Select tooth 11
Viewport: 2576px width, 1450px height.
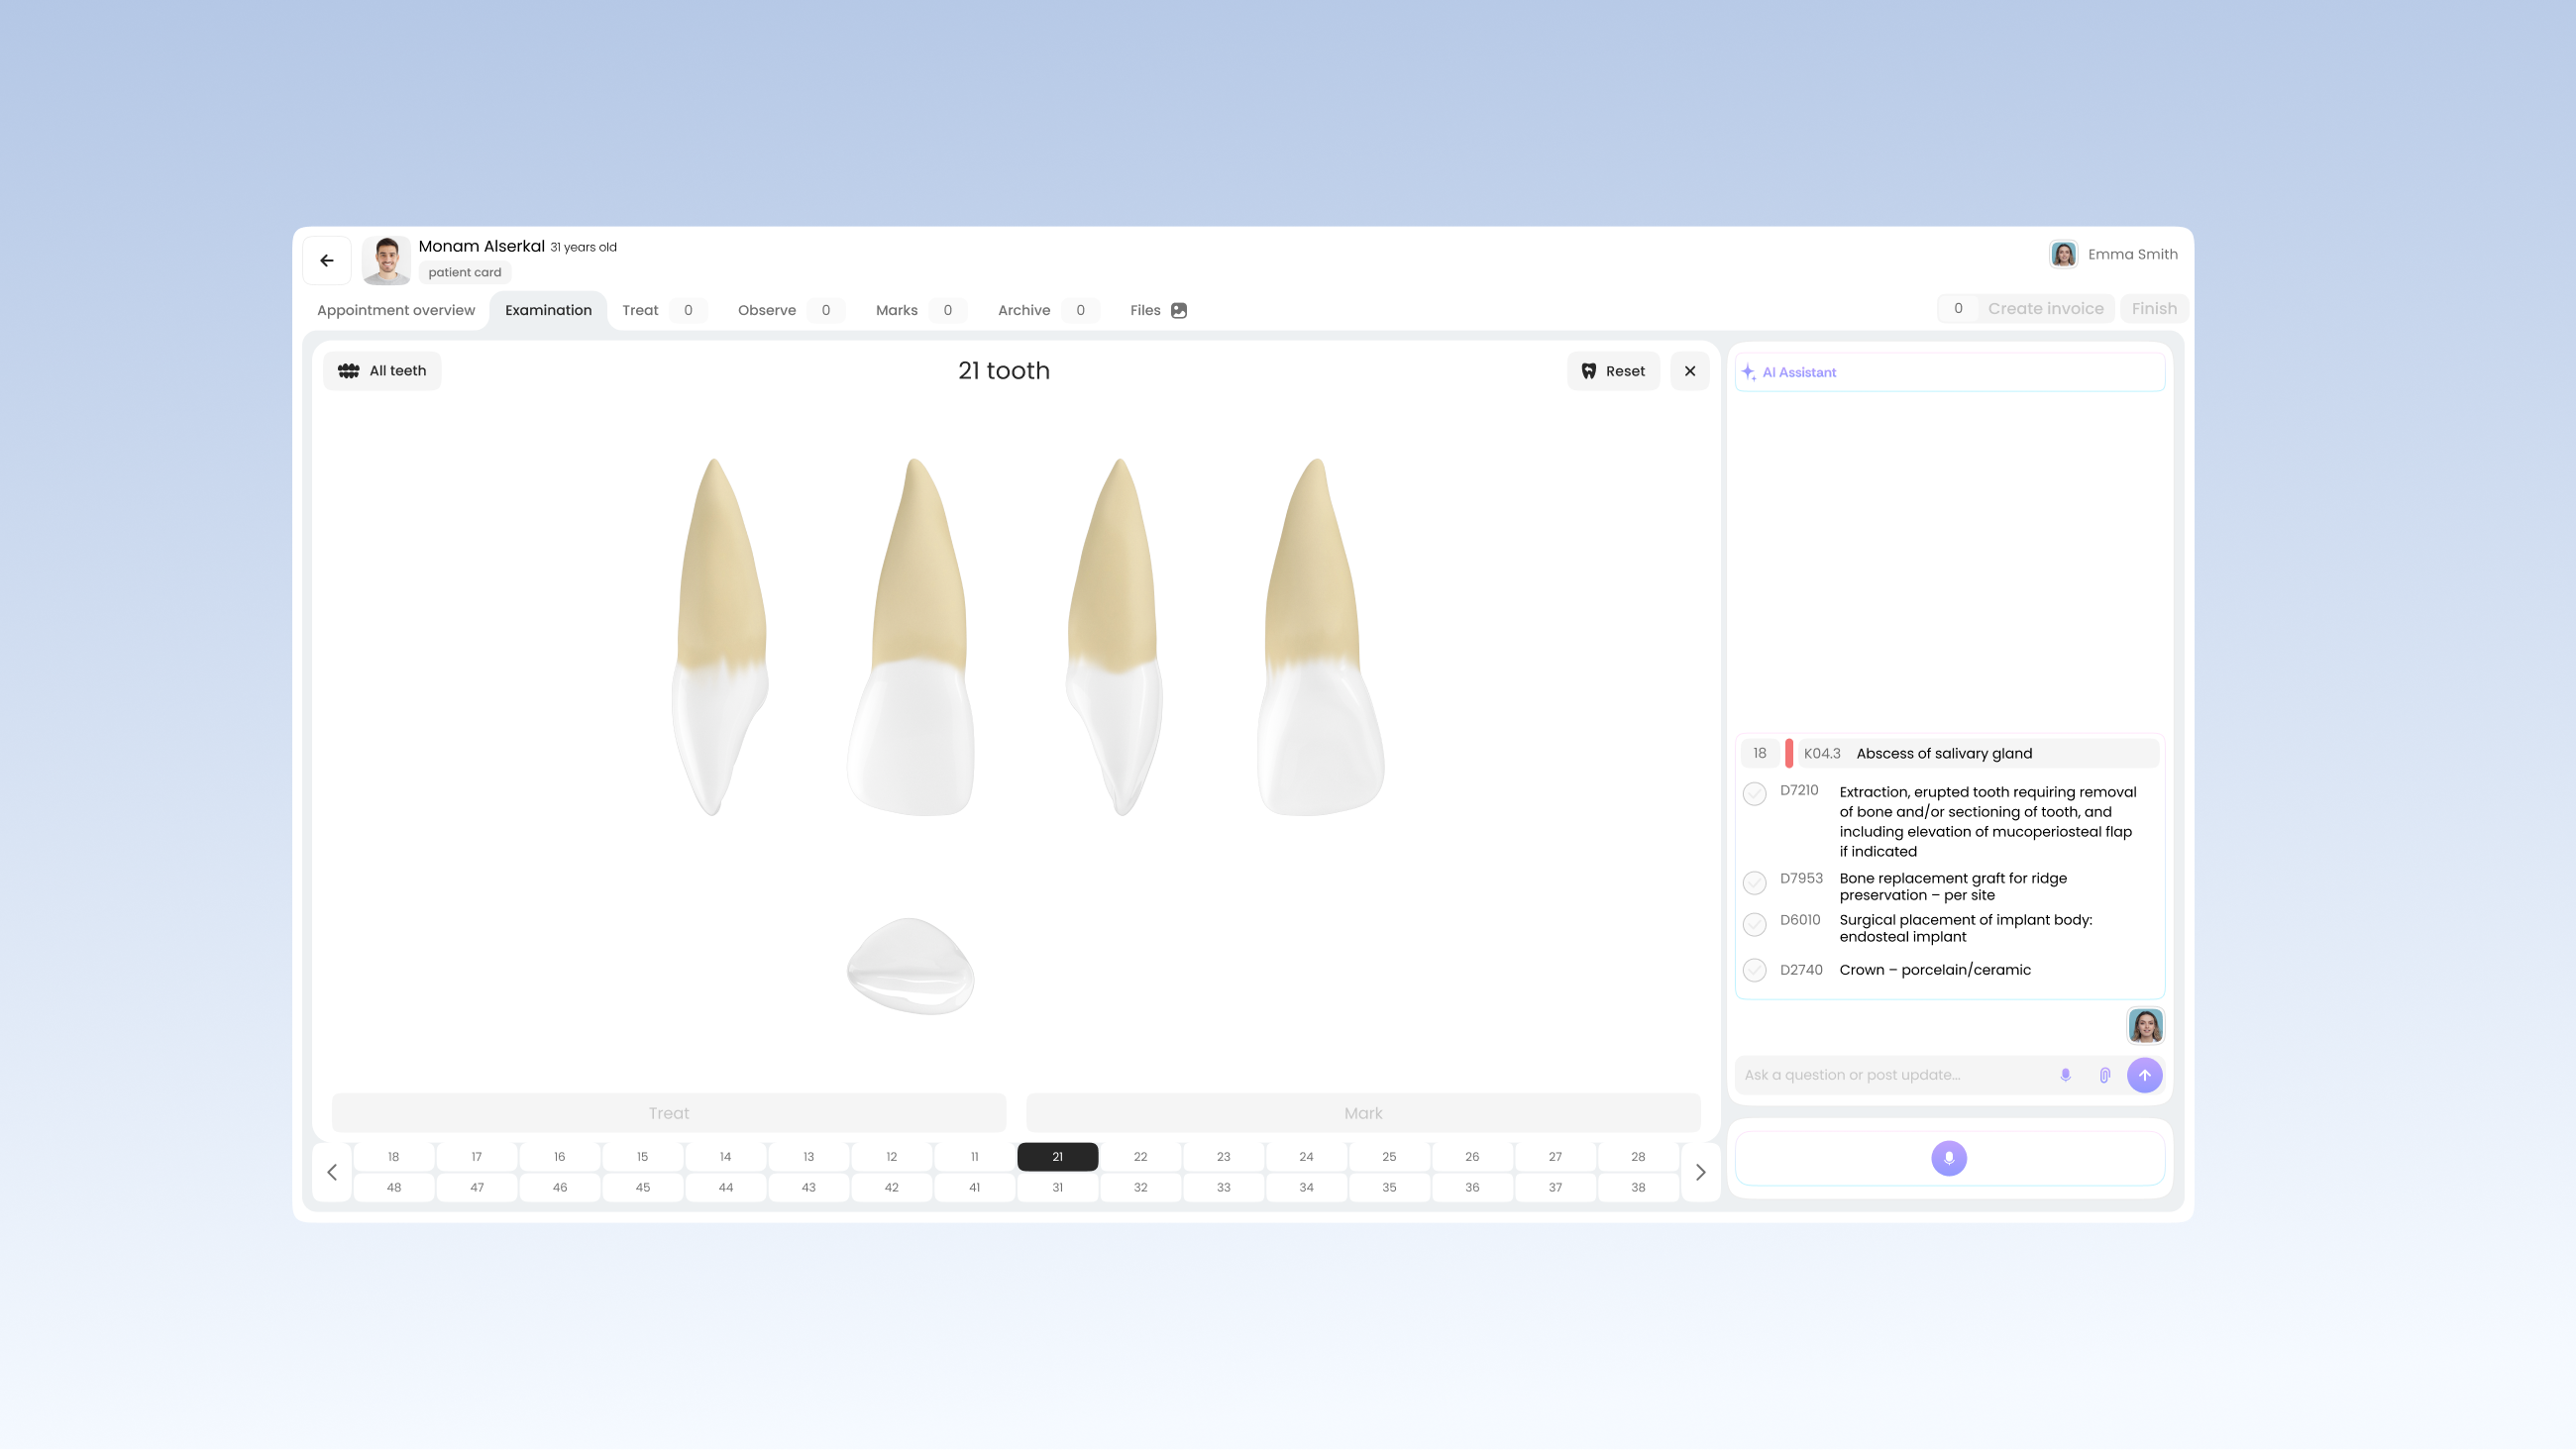(975, 1157)
